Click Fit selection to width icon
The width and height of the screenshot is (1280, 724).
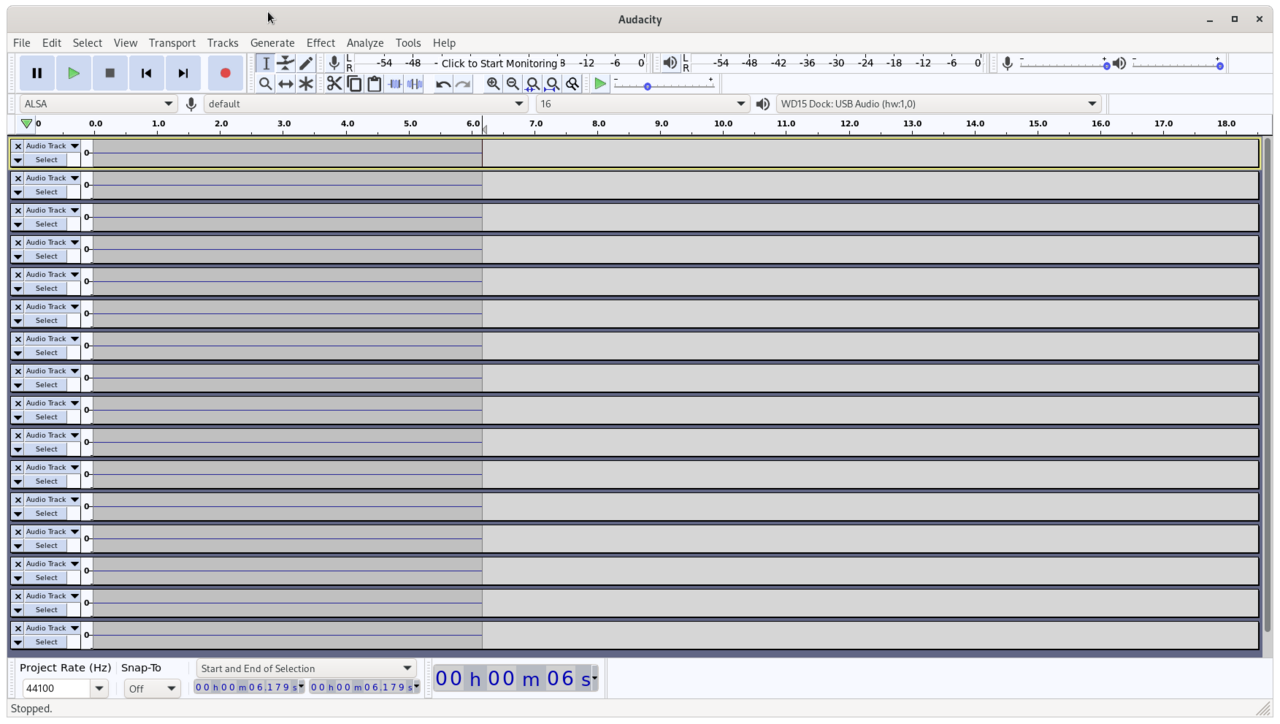coord(533,84)
